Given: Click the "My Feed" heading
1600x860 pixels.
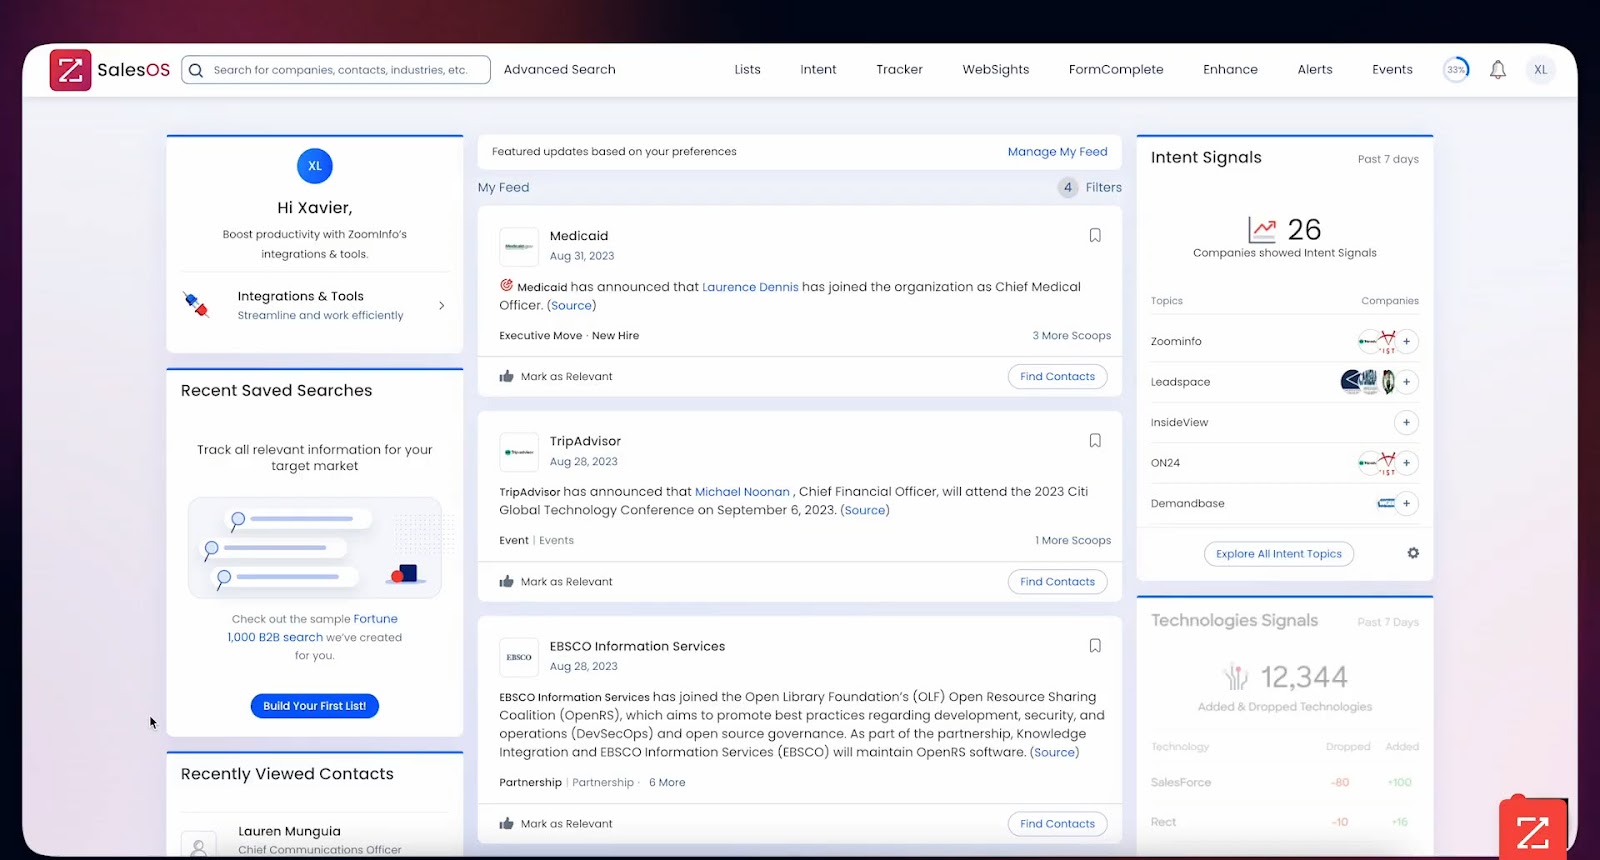Looking at the screenshot, I should pyautogui.click(x=504, y=187).
